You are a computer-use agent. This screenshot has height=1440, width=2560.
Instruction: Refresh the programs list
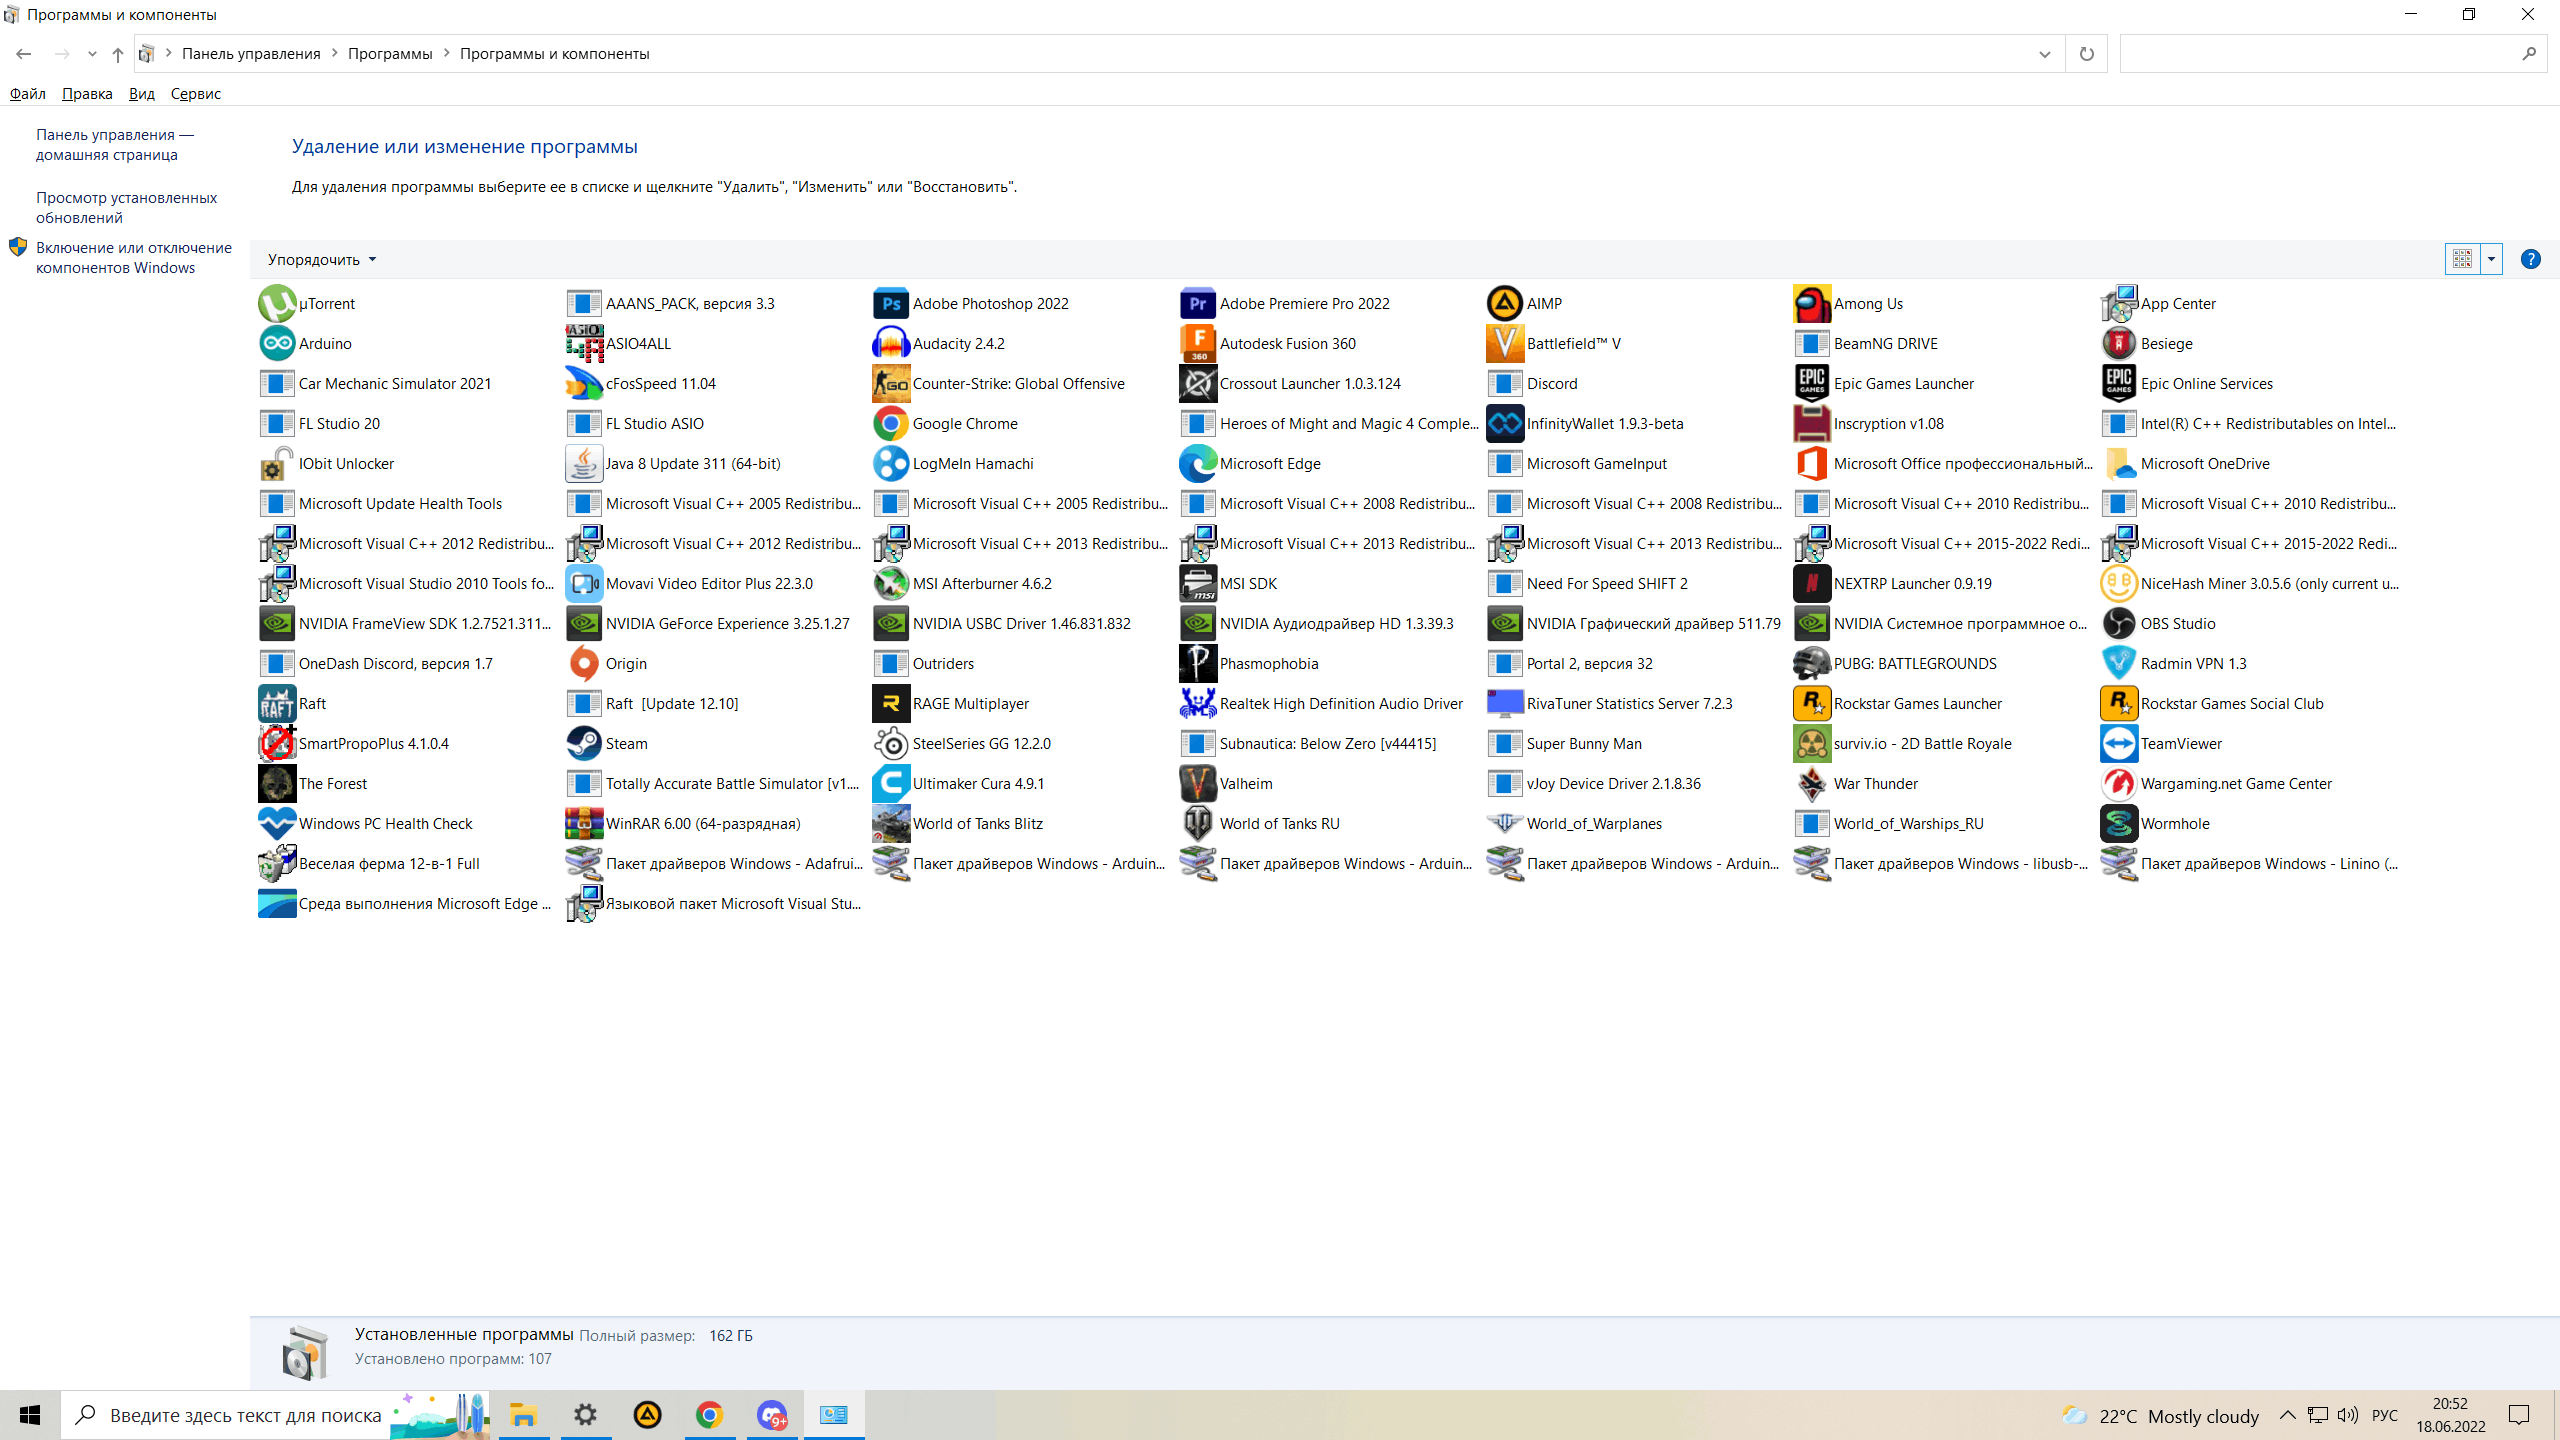point(2086,54)
